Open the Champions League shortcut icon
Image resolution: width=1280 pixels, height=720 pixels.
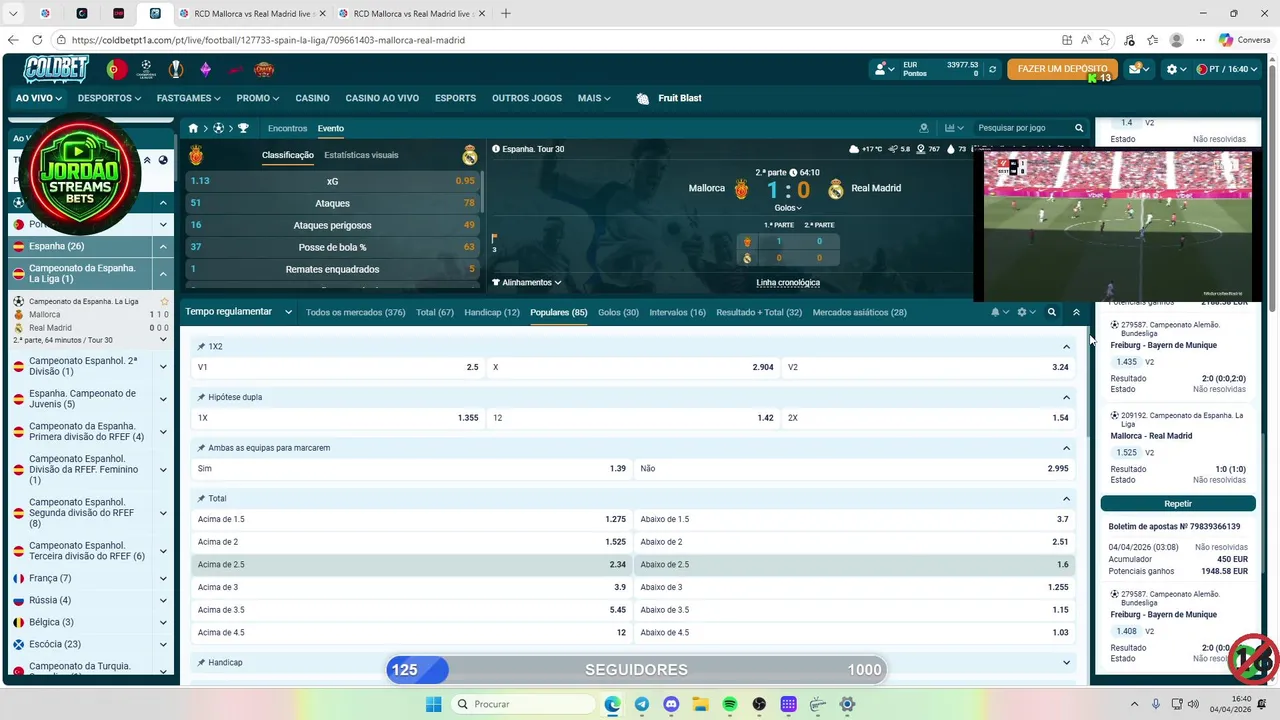coord(146,70)
